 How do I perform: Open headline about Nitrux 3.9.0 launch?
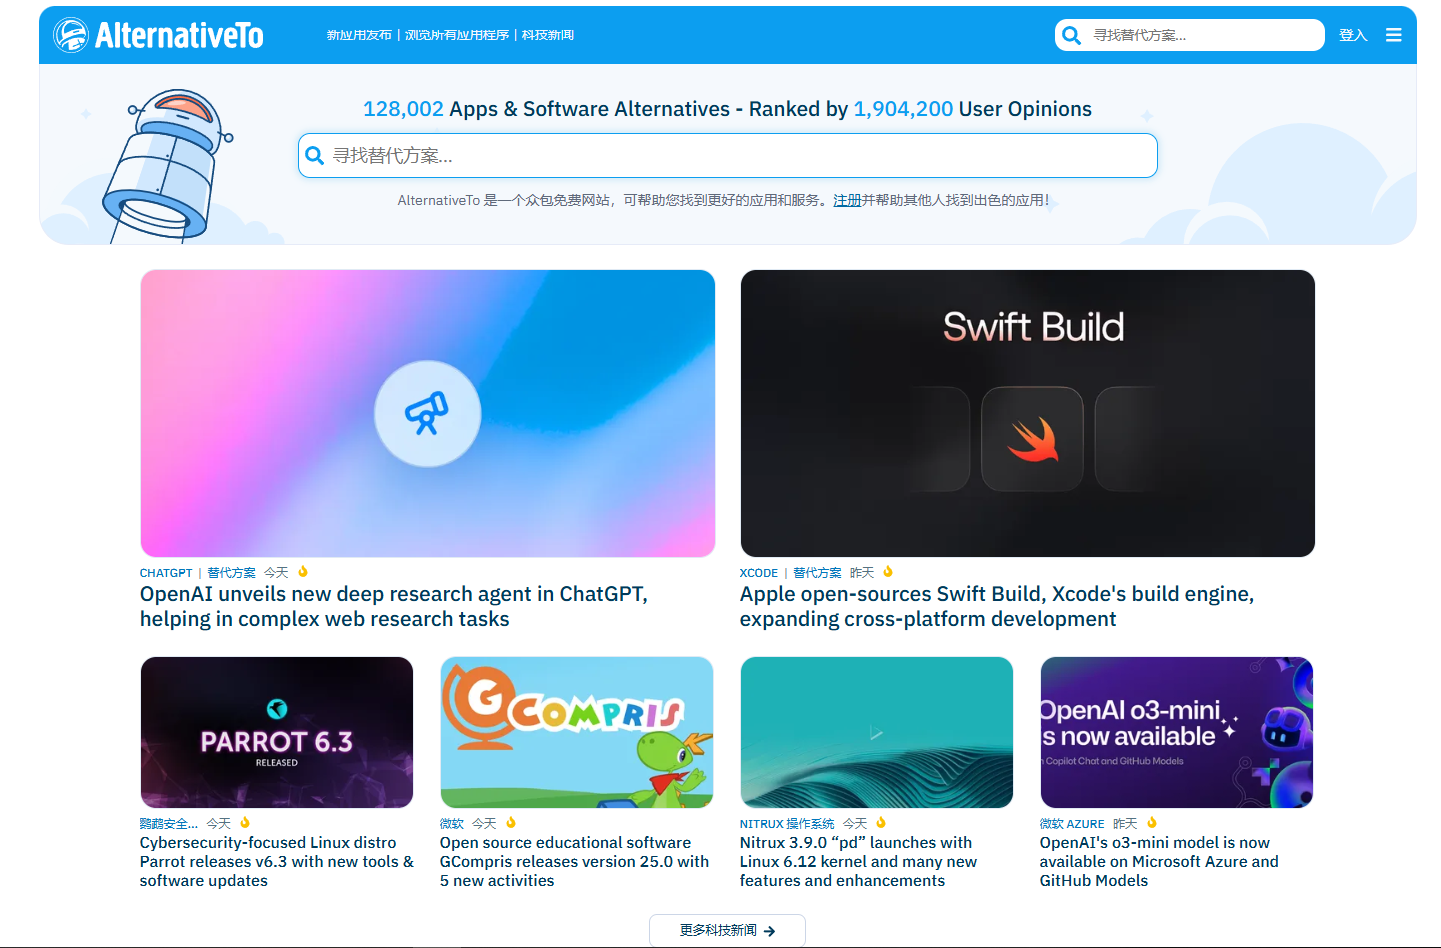pyautogui.click(x=859, y=861)
